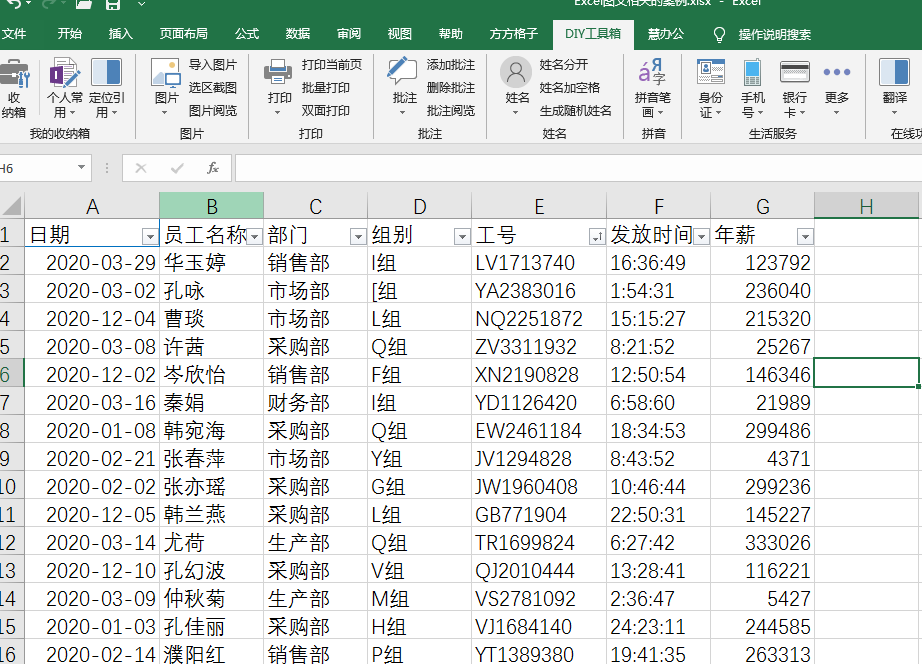Open the 发放时间 column filter dropdown
922x664 pixels.
tap(701, 236)
